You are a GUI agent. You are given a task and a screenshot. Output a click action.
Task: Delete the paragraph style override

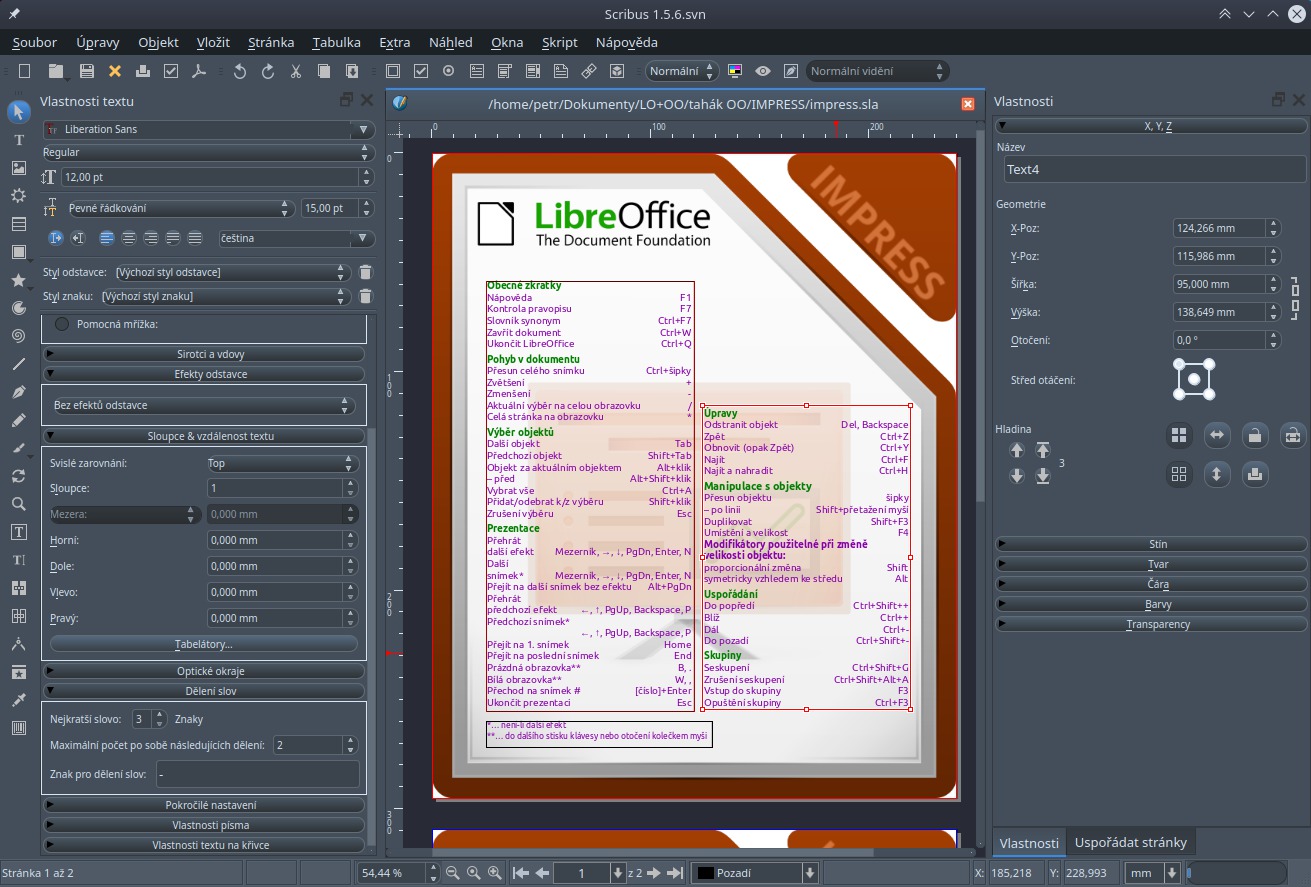point(366,272)
